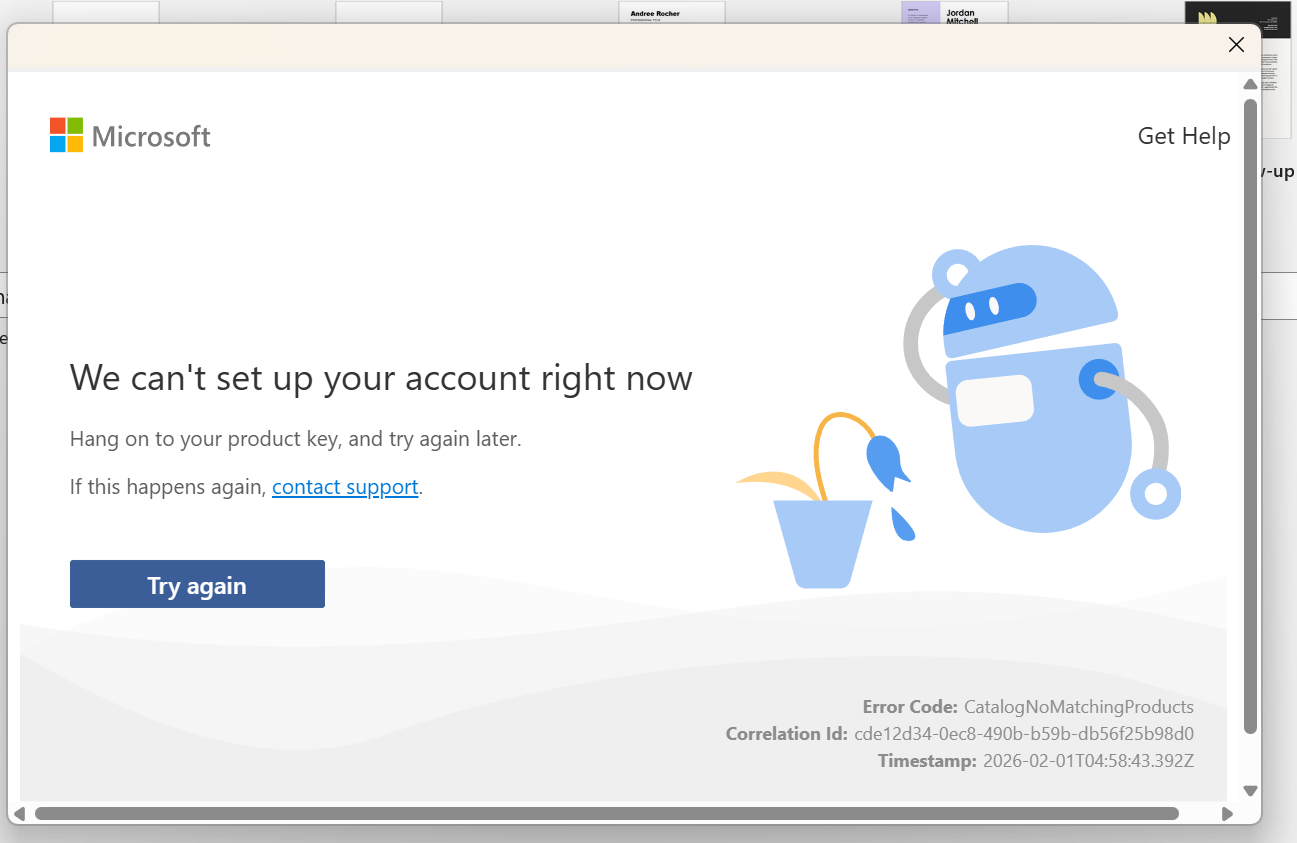Click the up arrow on the vertical scrollbar
Screen dimensions: 1297x843
pos(1250,84)
